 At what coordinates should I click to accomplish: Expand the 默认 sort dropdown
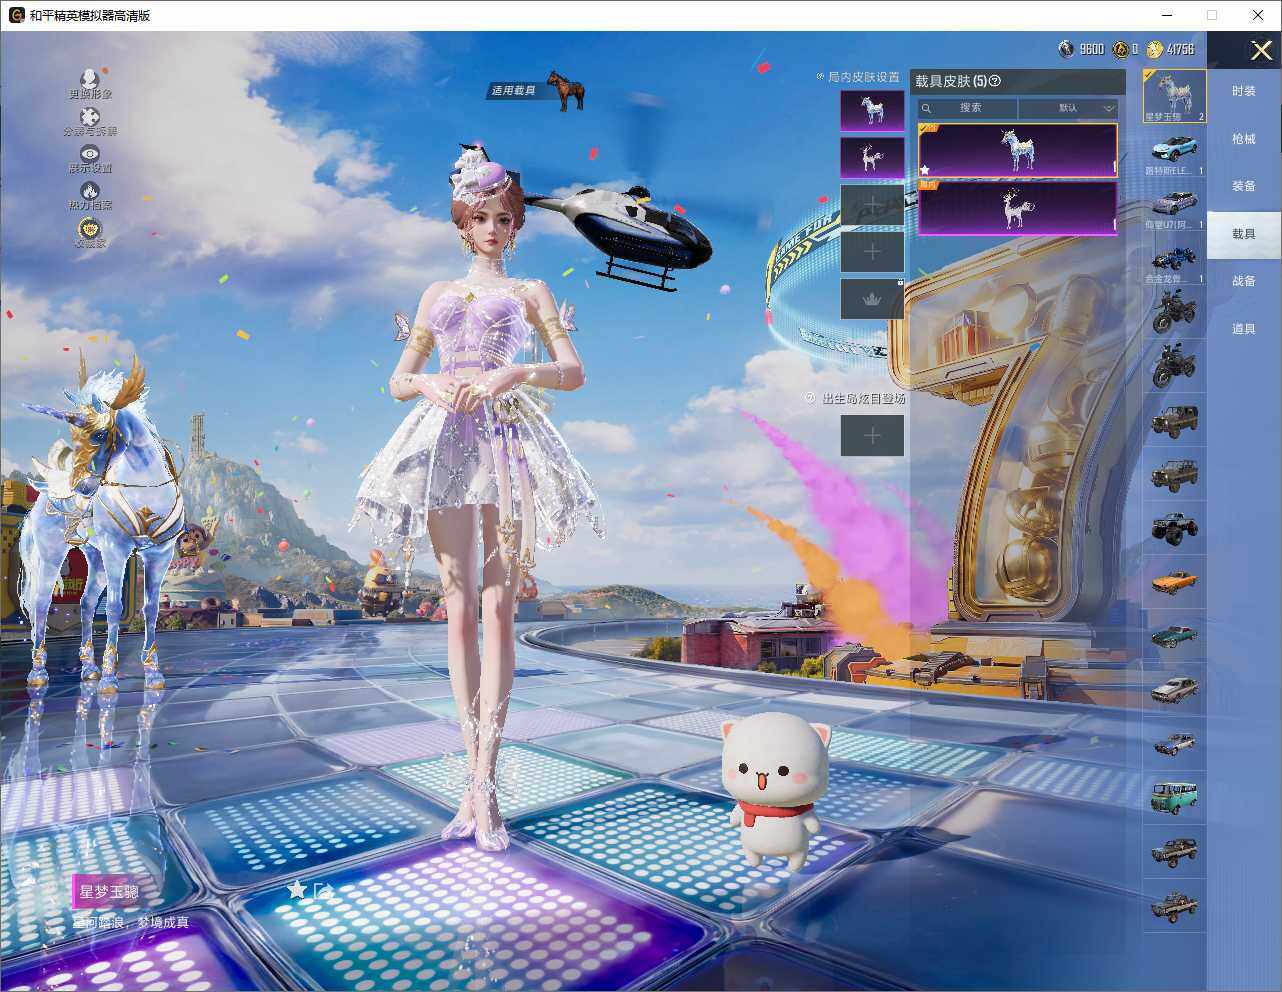[x=1068, y=108]
